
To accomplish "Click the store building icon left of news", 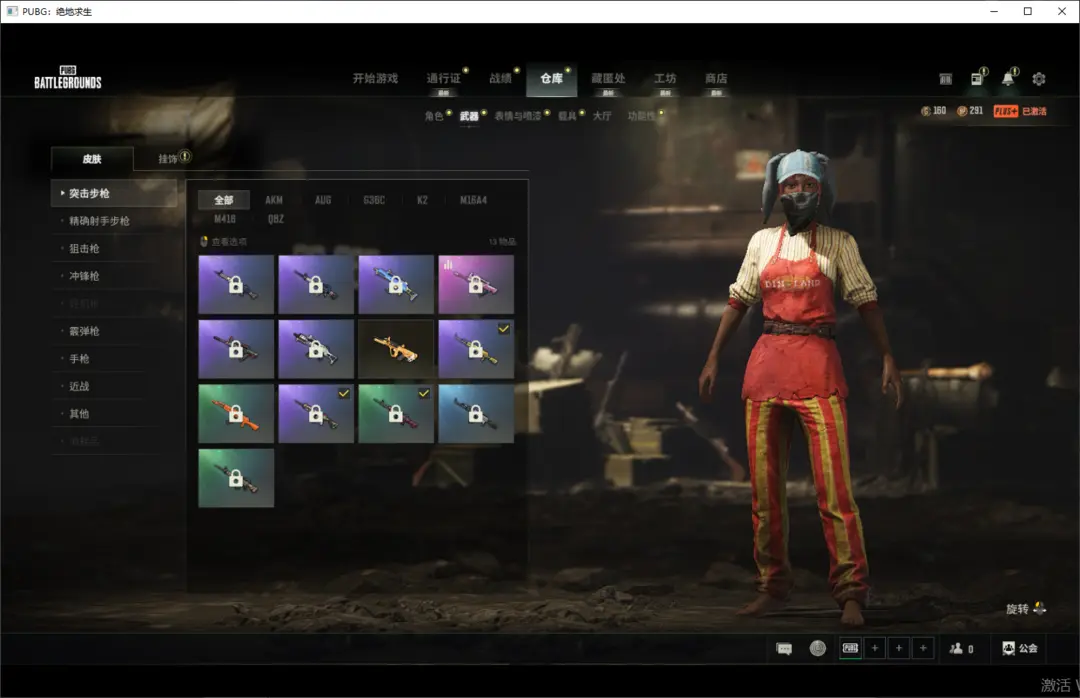I will 946,79.
